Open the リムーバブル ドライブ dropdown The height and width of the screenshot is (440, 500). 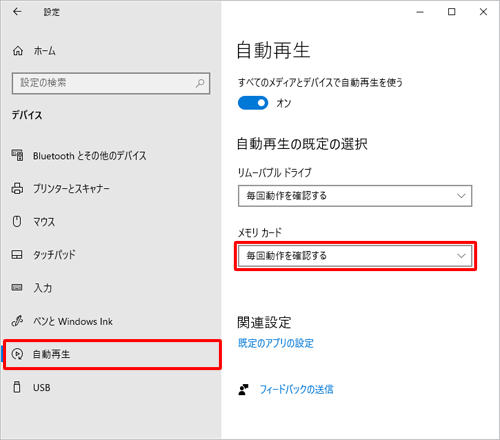click(355, 196)
